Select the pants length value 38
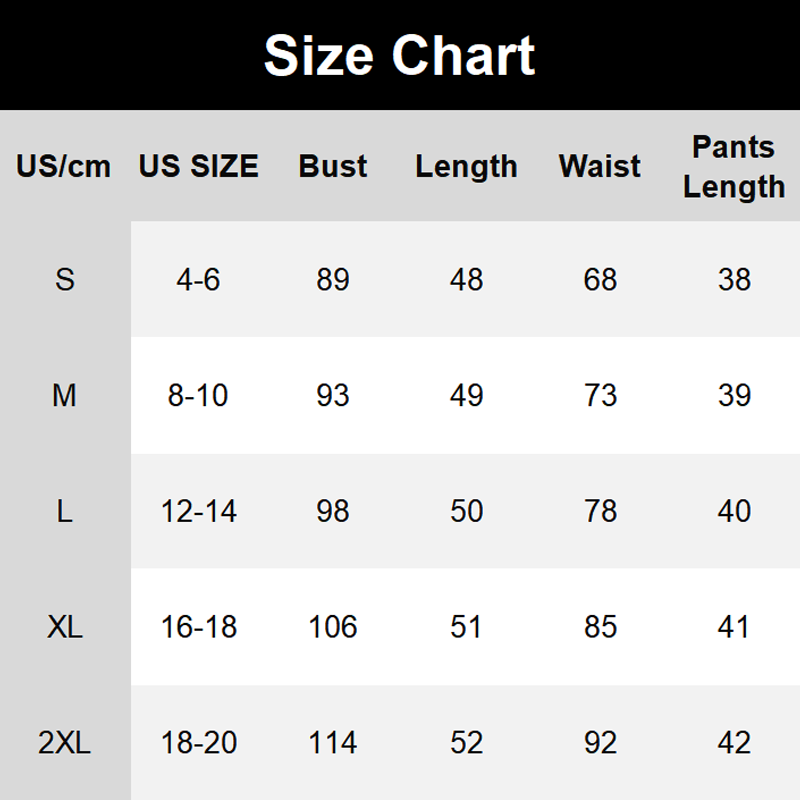The width and height of the screenshot is (800, 800). pos(734,279)
